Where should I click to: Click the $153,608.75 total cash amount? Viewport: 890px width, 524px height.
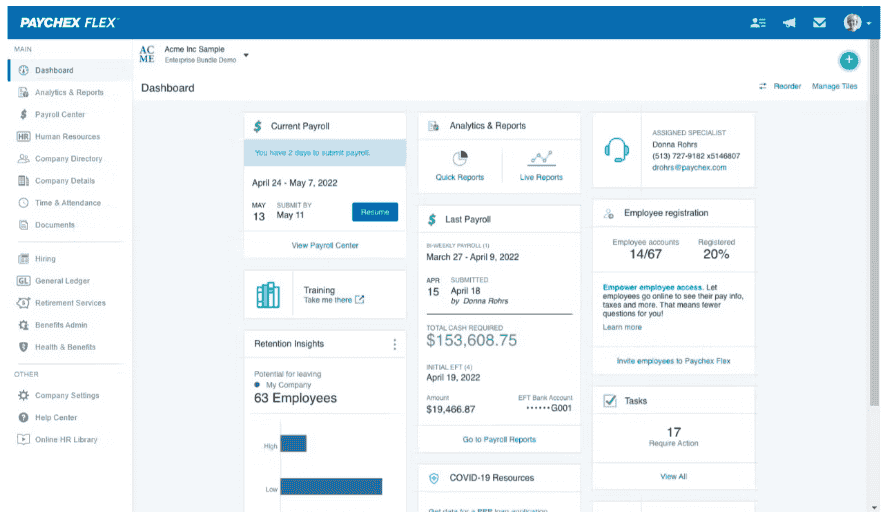pos(472,341)
